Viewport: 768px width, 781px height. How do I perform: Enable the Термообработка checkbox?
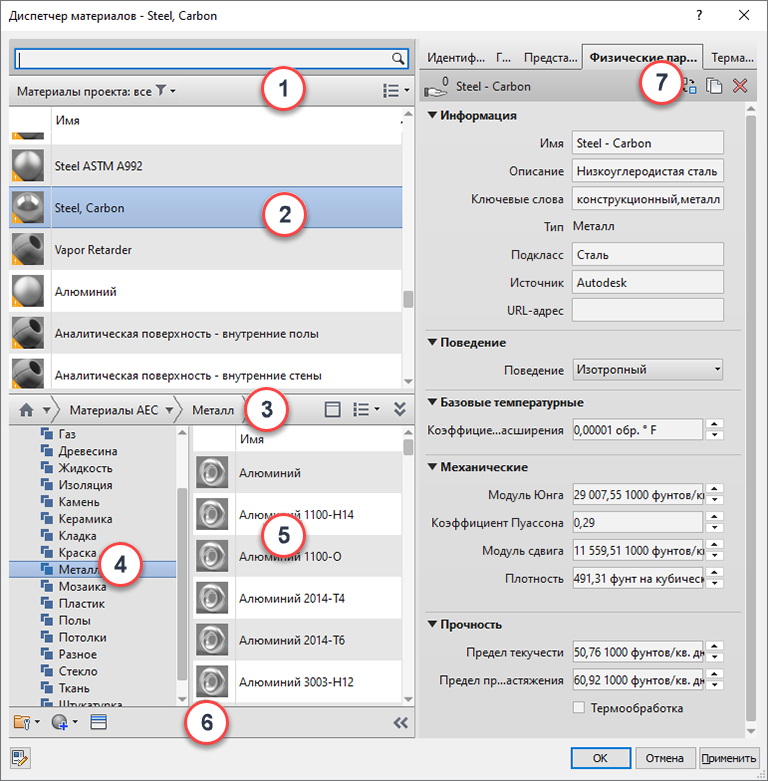click(579, 708)
